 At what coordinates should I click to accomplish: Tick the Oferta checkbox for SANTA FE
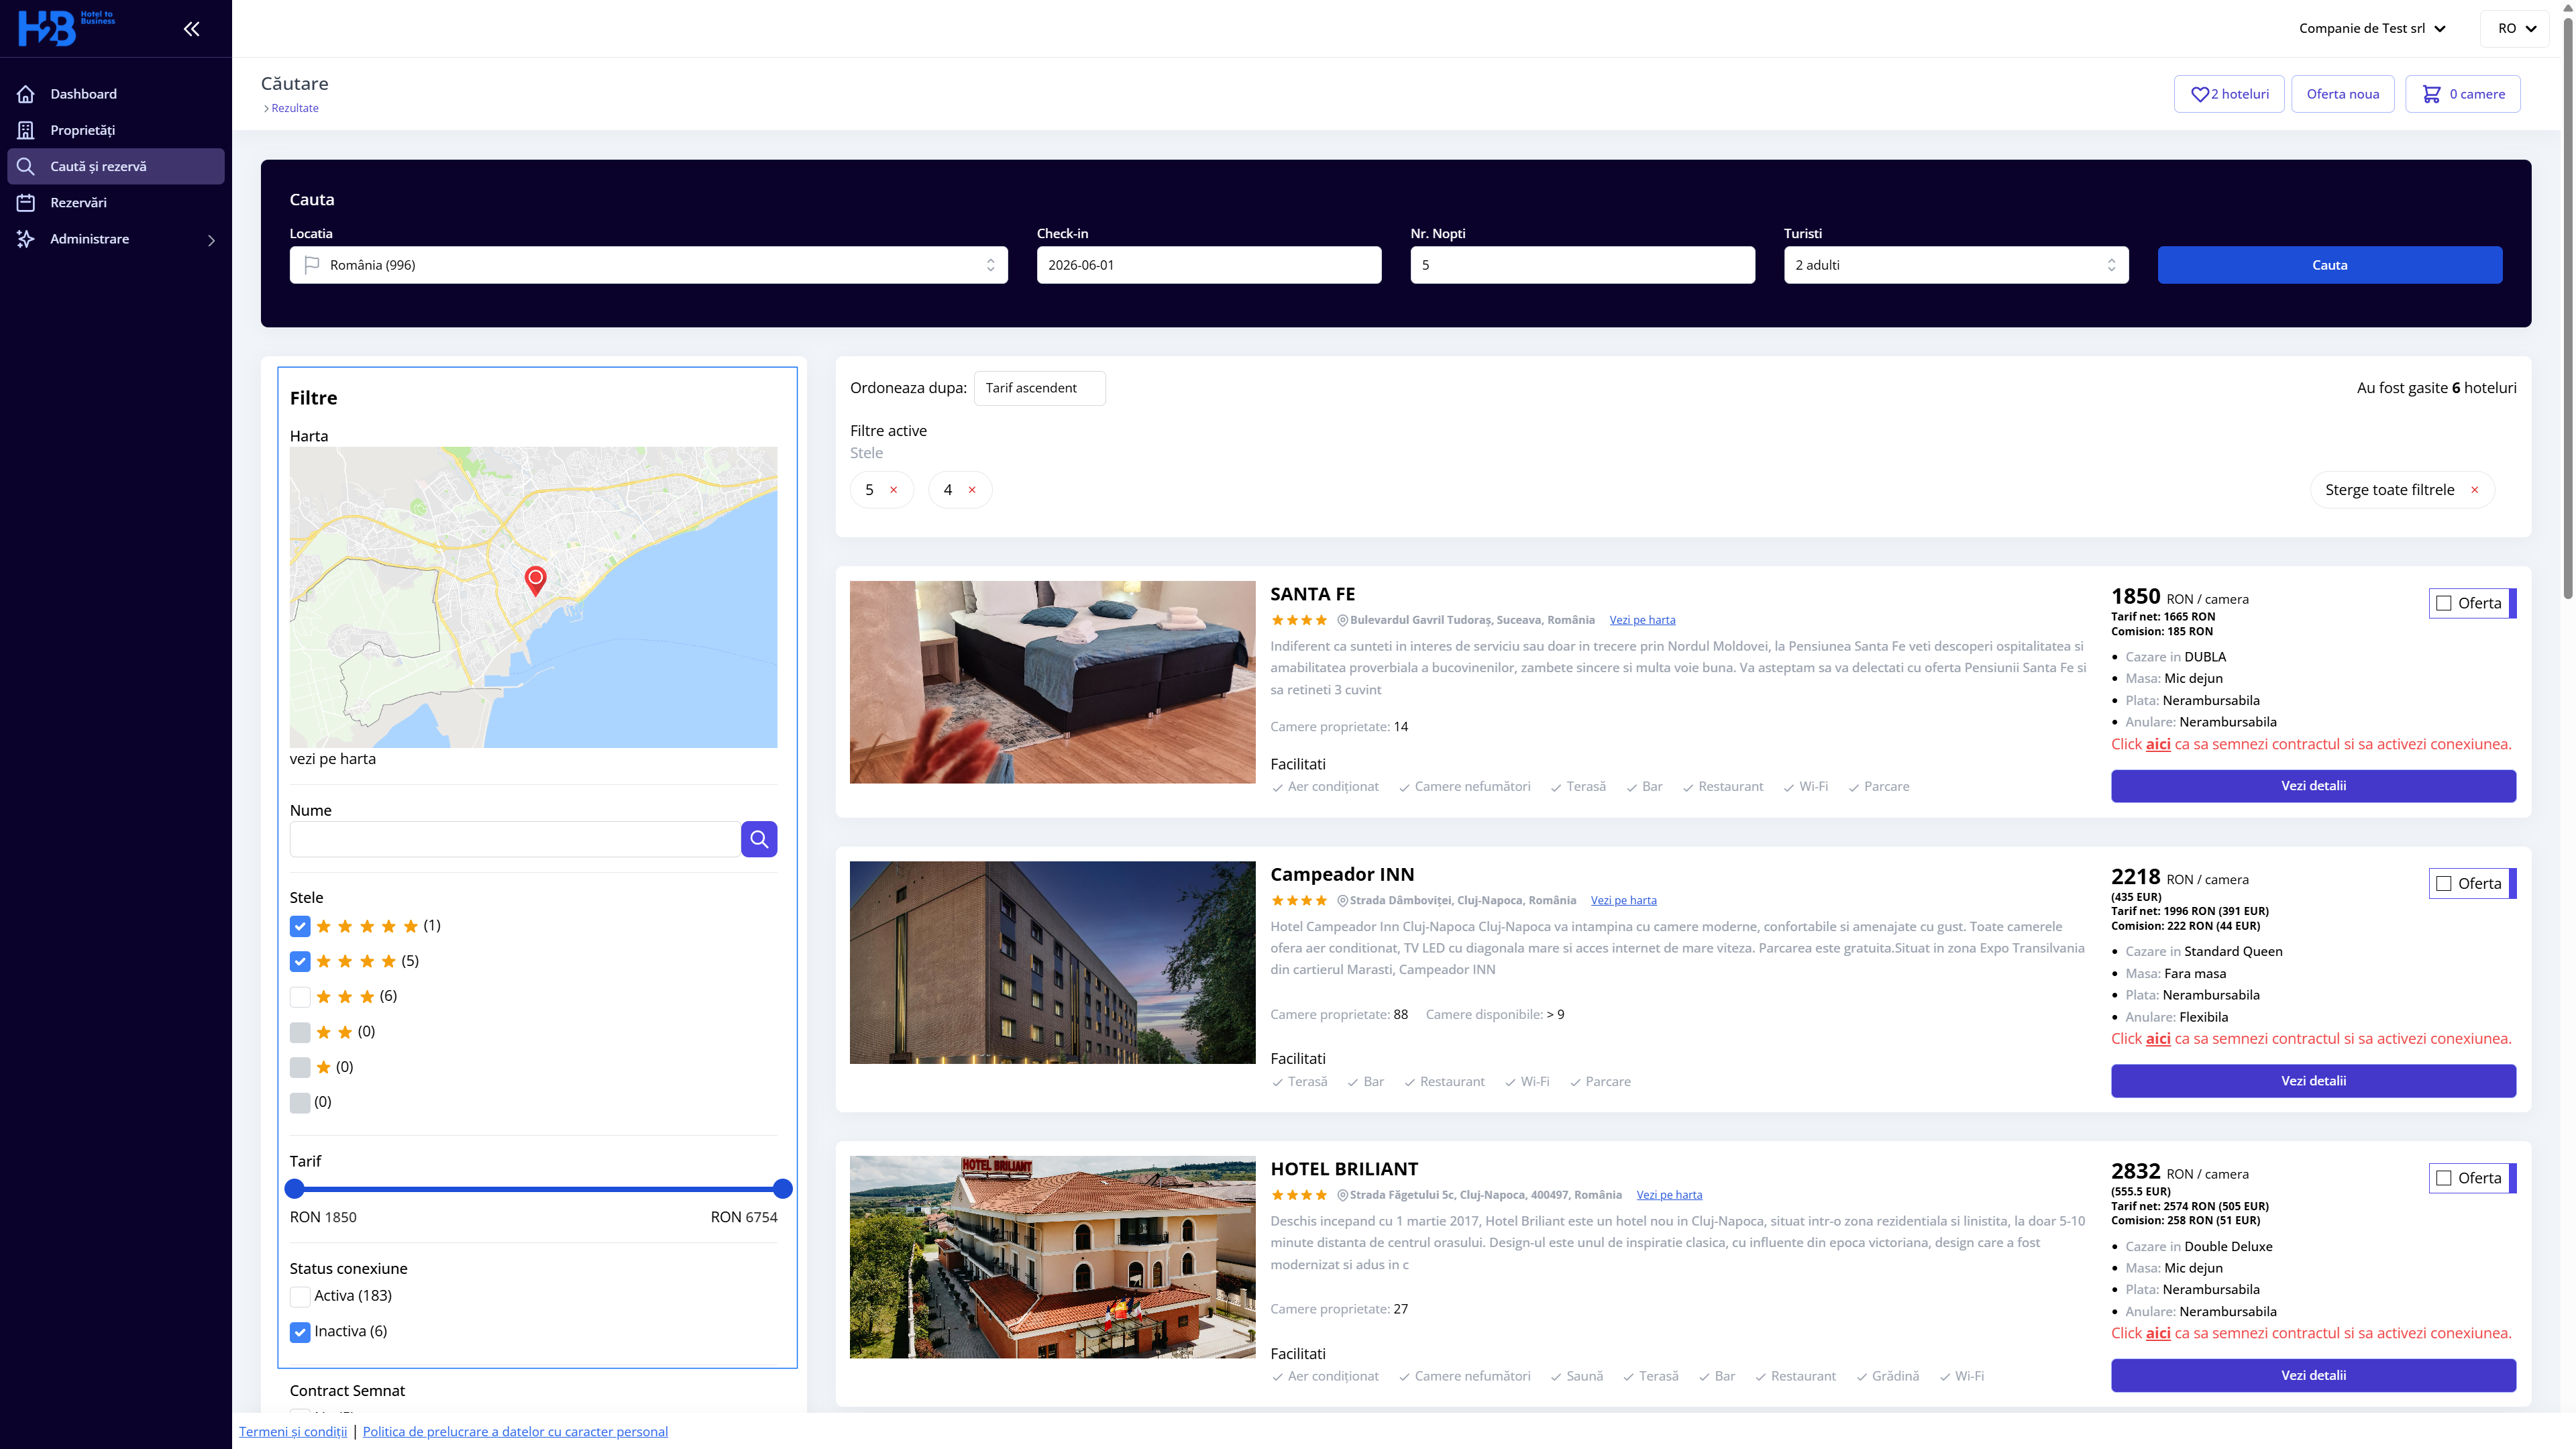pyautogui.click(x=2444, y=603)
